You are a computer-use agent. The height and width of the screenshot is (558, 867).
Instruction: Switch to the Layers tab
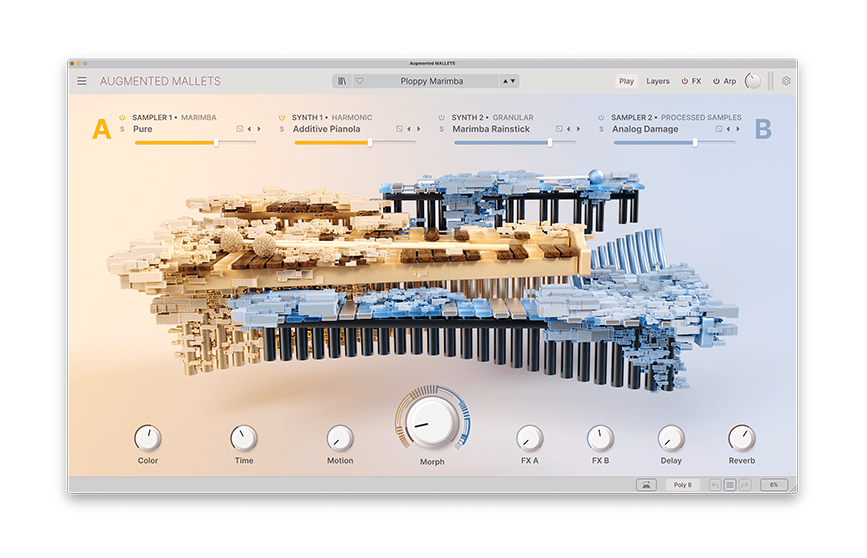pos(658,81)
